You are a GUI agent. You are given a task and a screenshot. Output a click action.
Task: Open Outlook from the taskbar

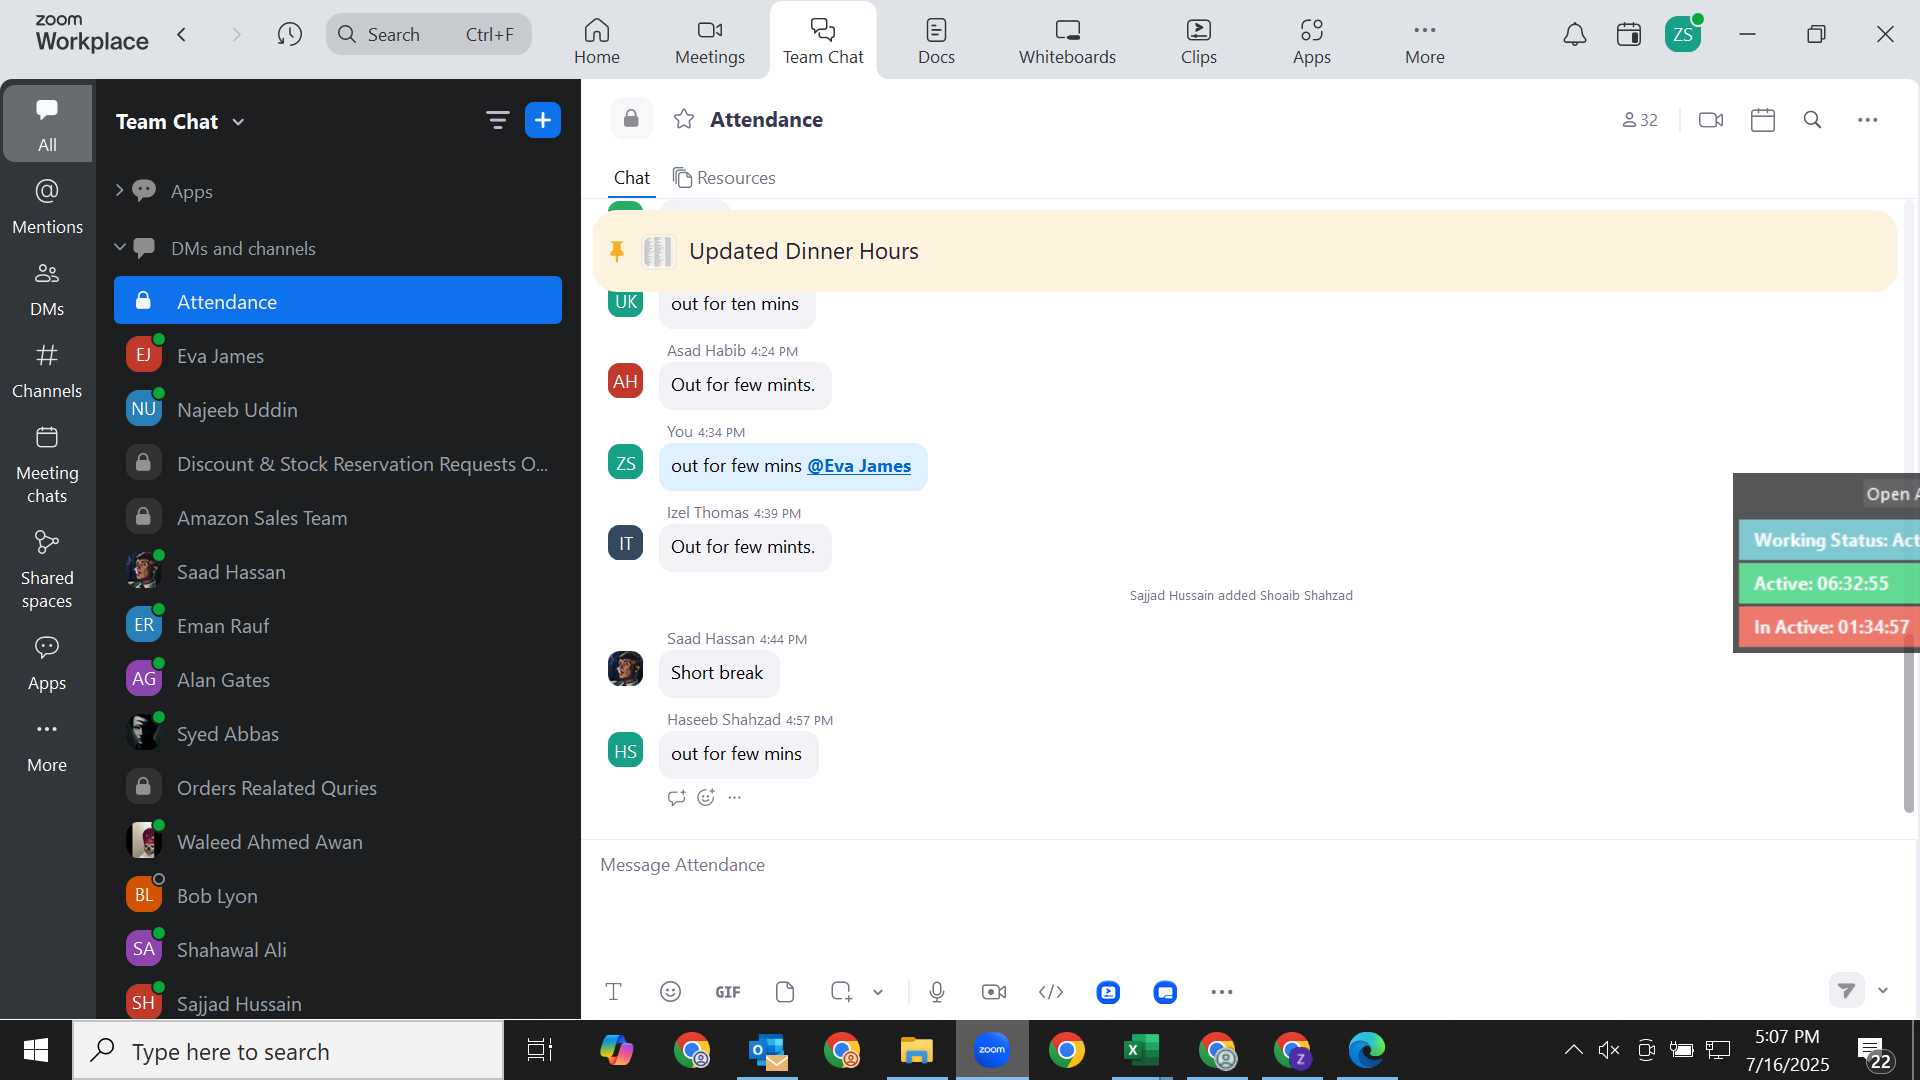[x=767, y=1050]
